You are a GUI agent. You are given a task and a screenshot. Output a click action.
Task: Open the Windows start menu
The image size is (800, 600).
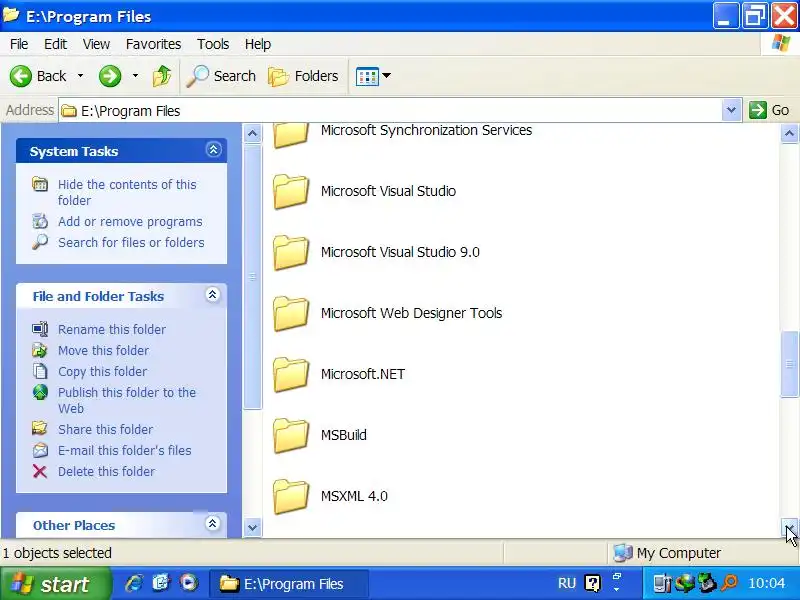(x=55, y=584)
